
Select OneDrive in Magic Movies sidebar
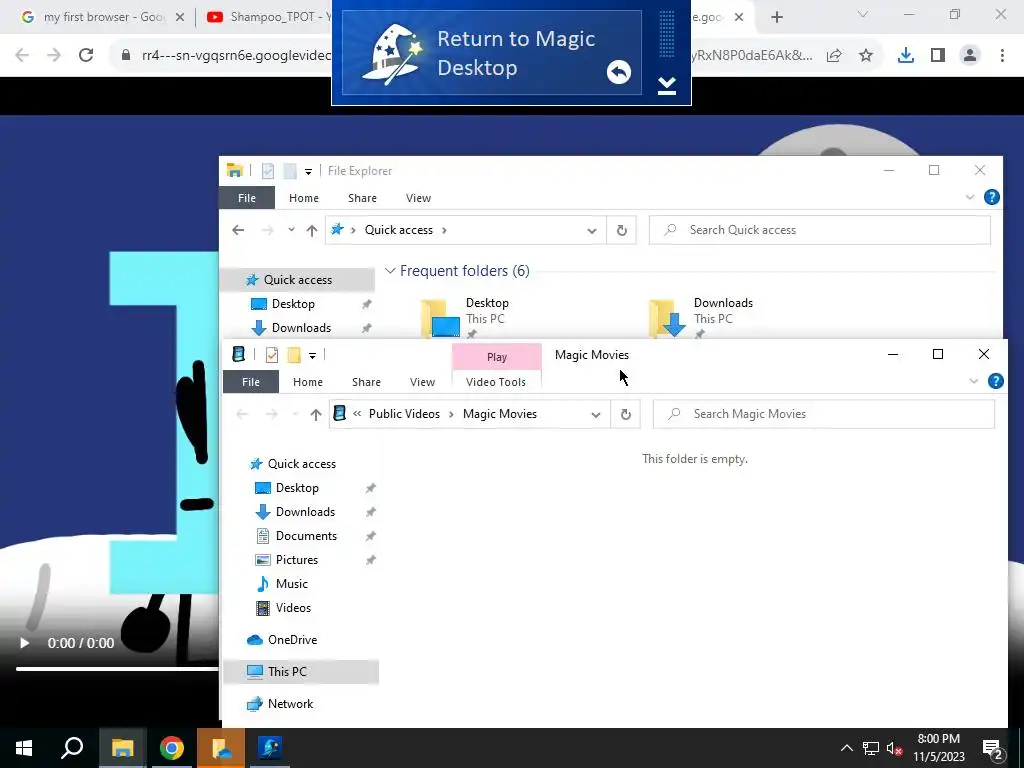(292, 640)
